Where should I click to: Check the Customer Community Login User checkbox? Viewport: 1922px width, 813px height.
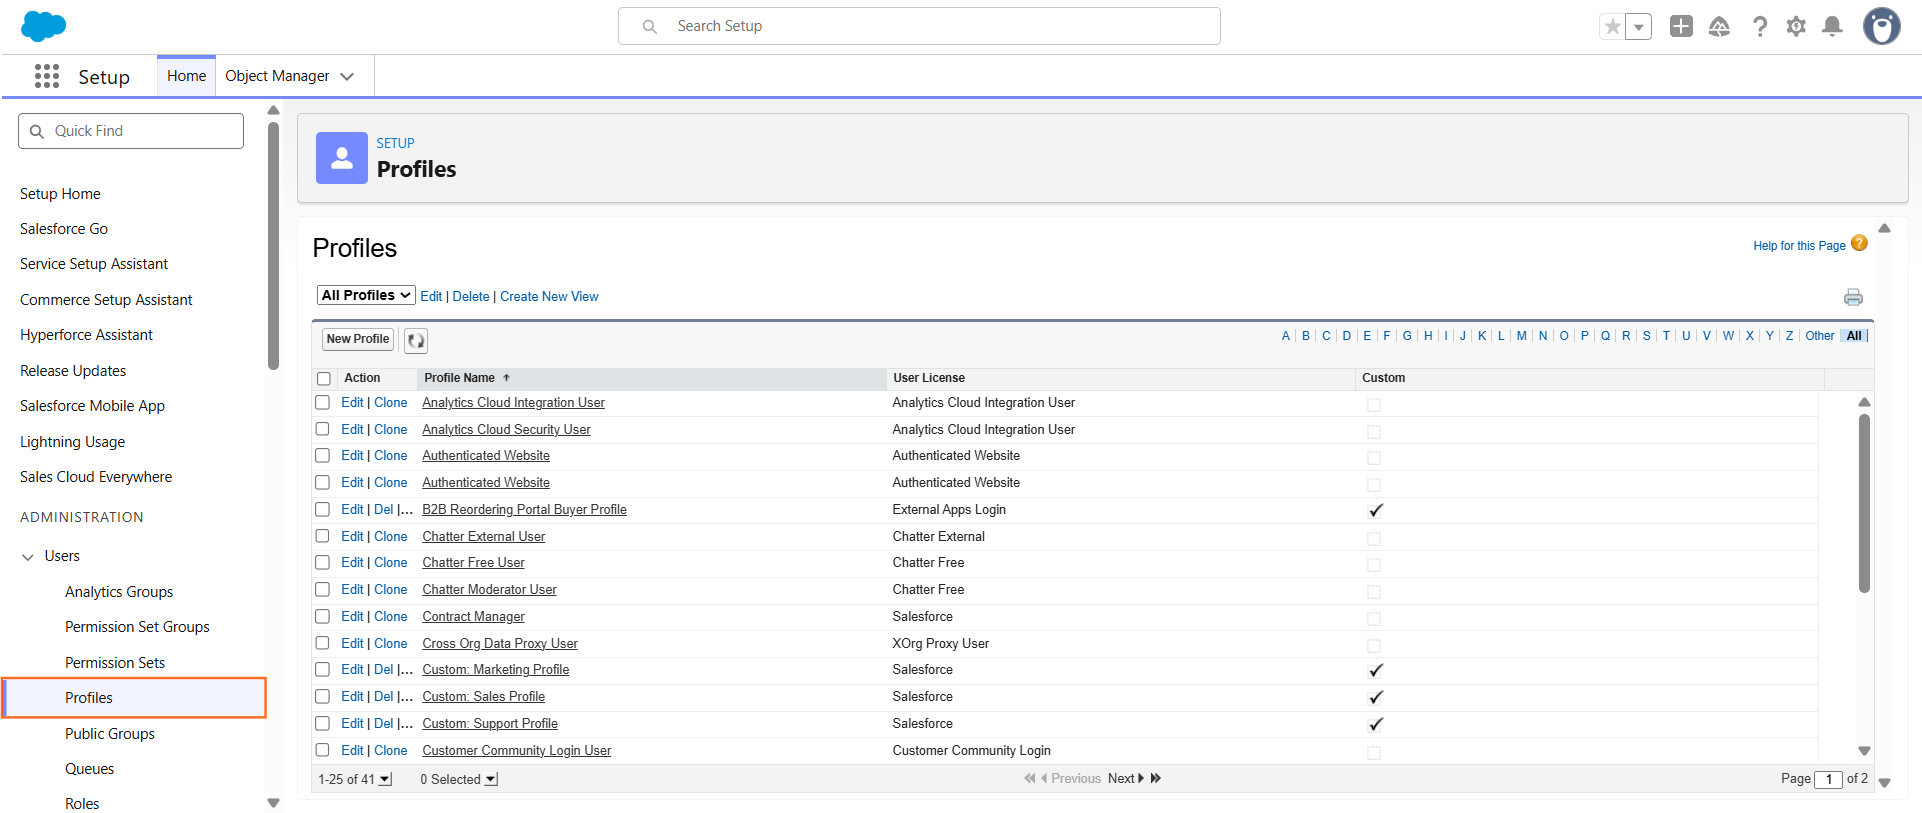coord(322,750)
